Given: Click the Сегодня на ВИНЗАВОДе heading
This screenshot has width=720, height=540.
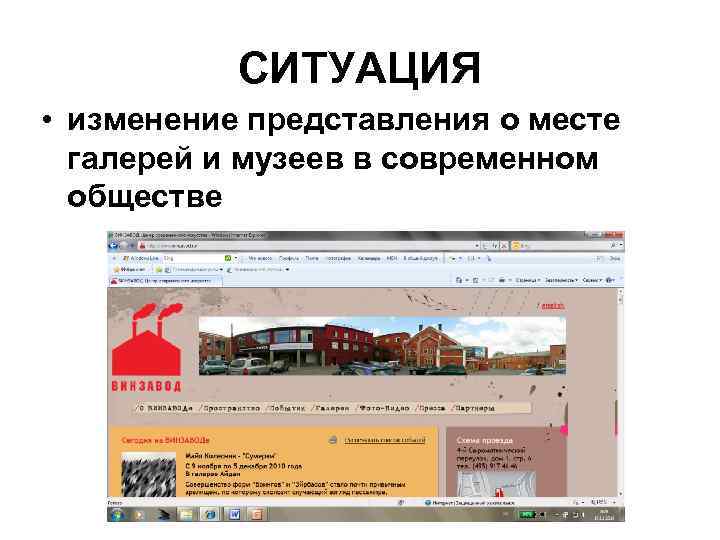Looking at the screenshot, I should (x=165, y=440).
